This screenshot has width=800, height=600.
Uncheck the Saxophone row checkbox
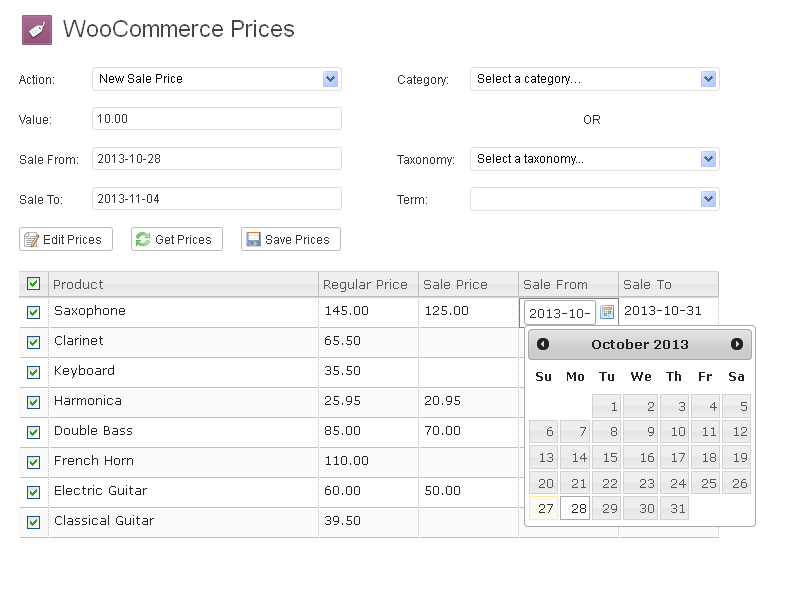pyautogui.click(x=34, y=312)
